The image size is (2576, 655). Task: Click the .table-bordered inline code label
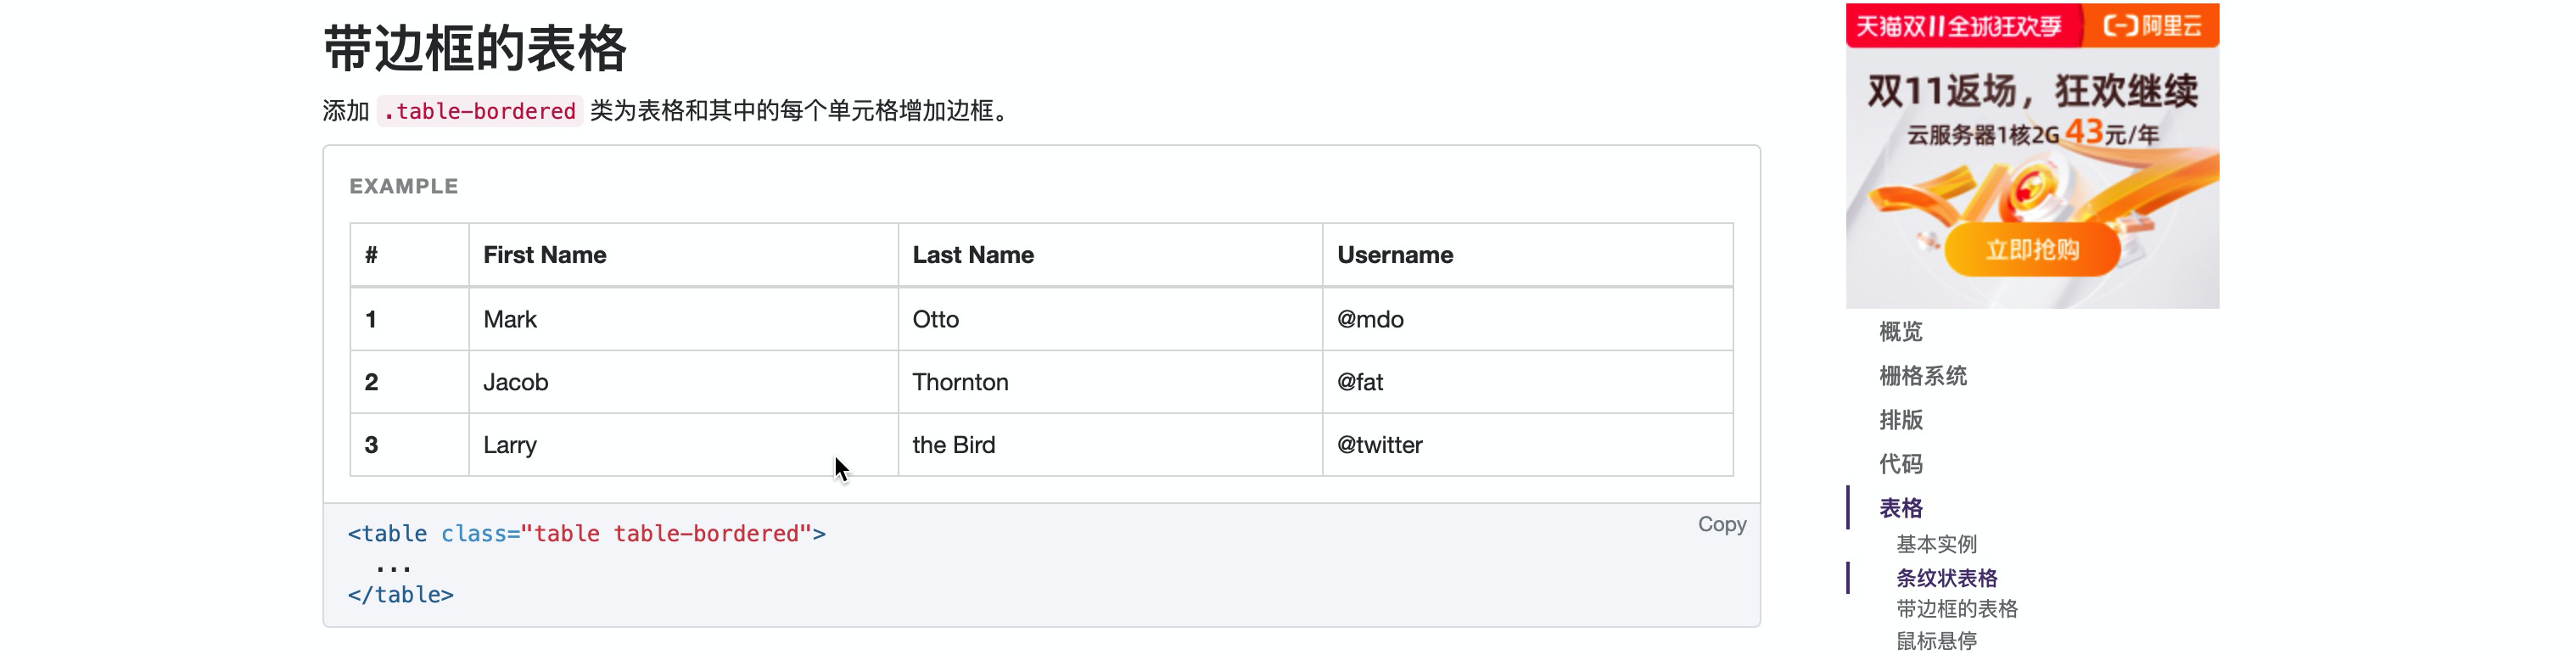tap(480, 111)
